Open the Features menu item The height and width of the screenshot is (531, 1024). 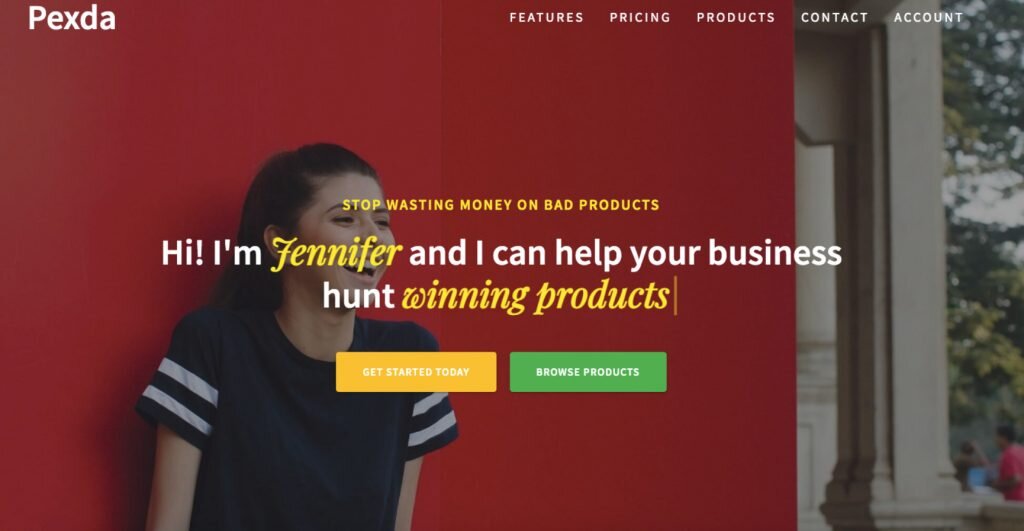(x=547, y=18)
